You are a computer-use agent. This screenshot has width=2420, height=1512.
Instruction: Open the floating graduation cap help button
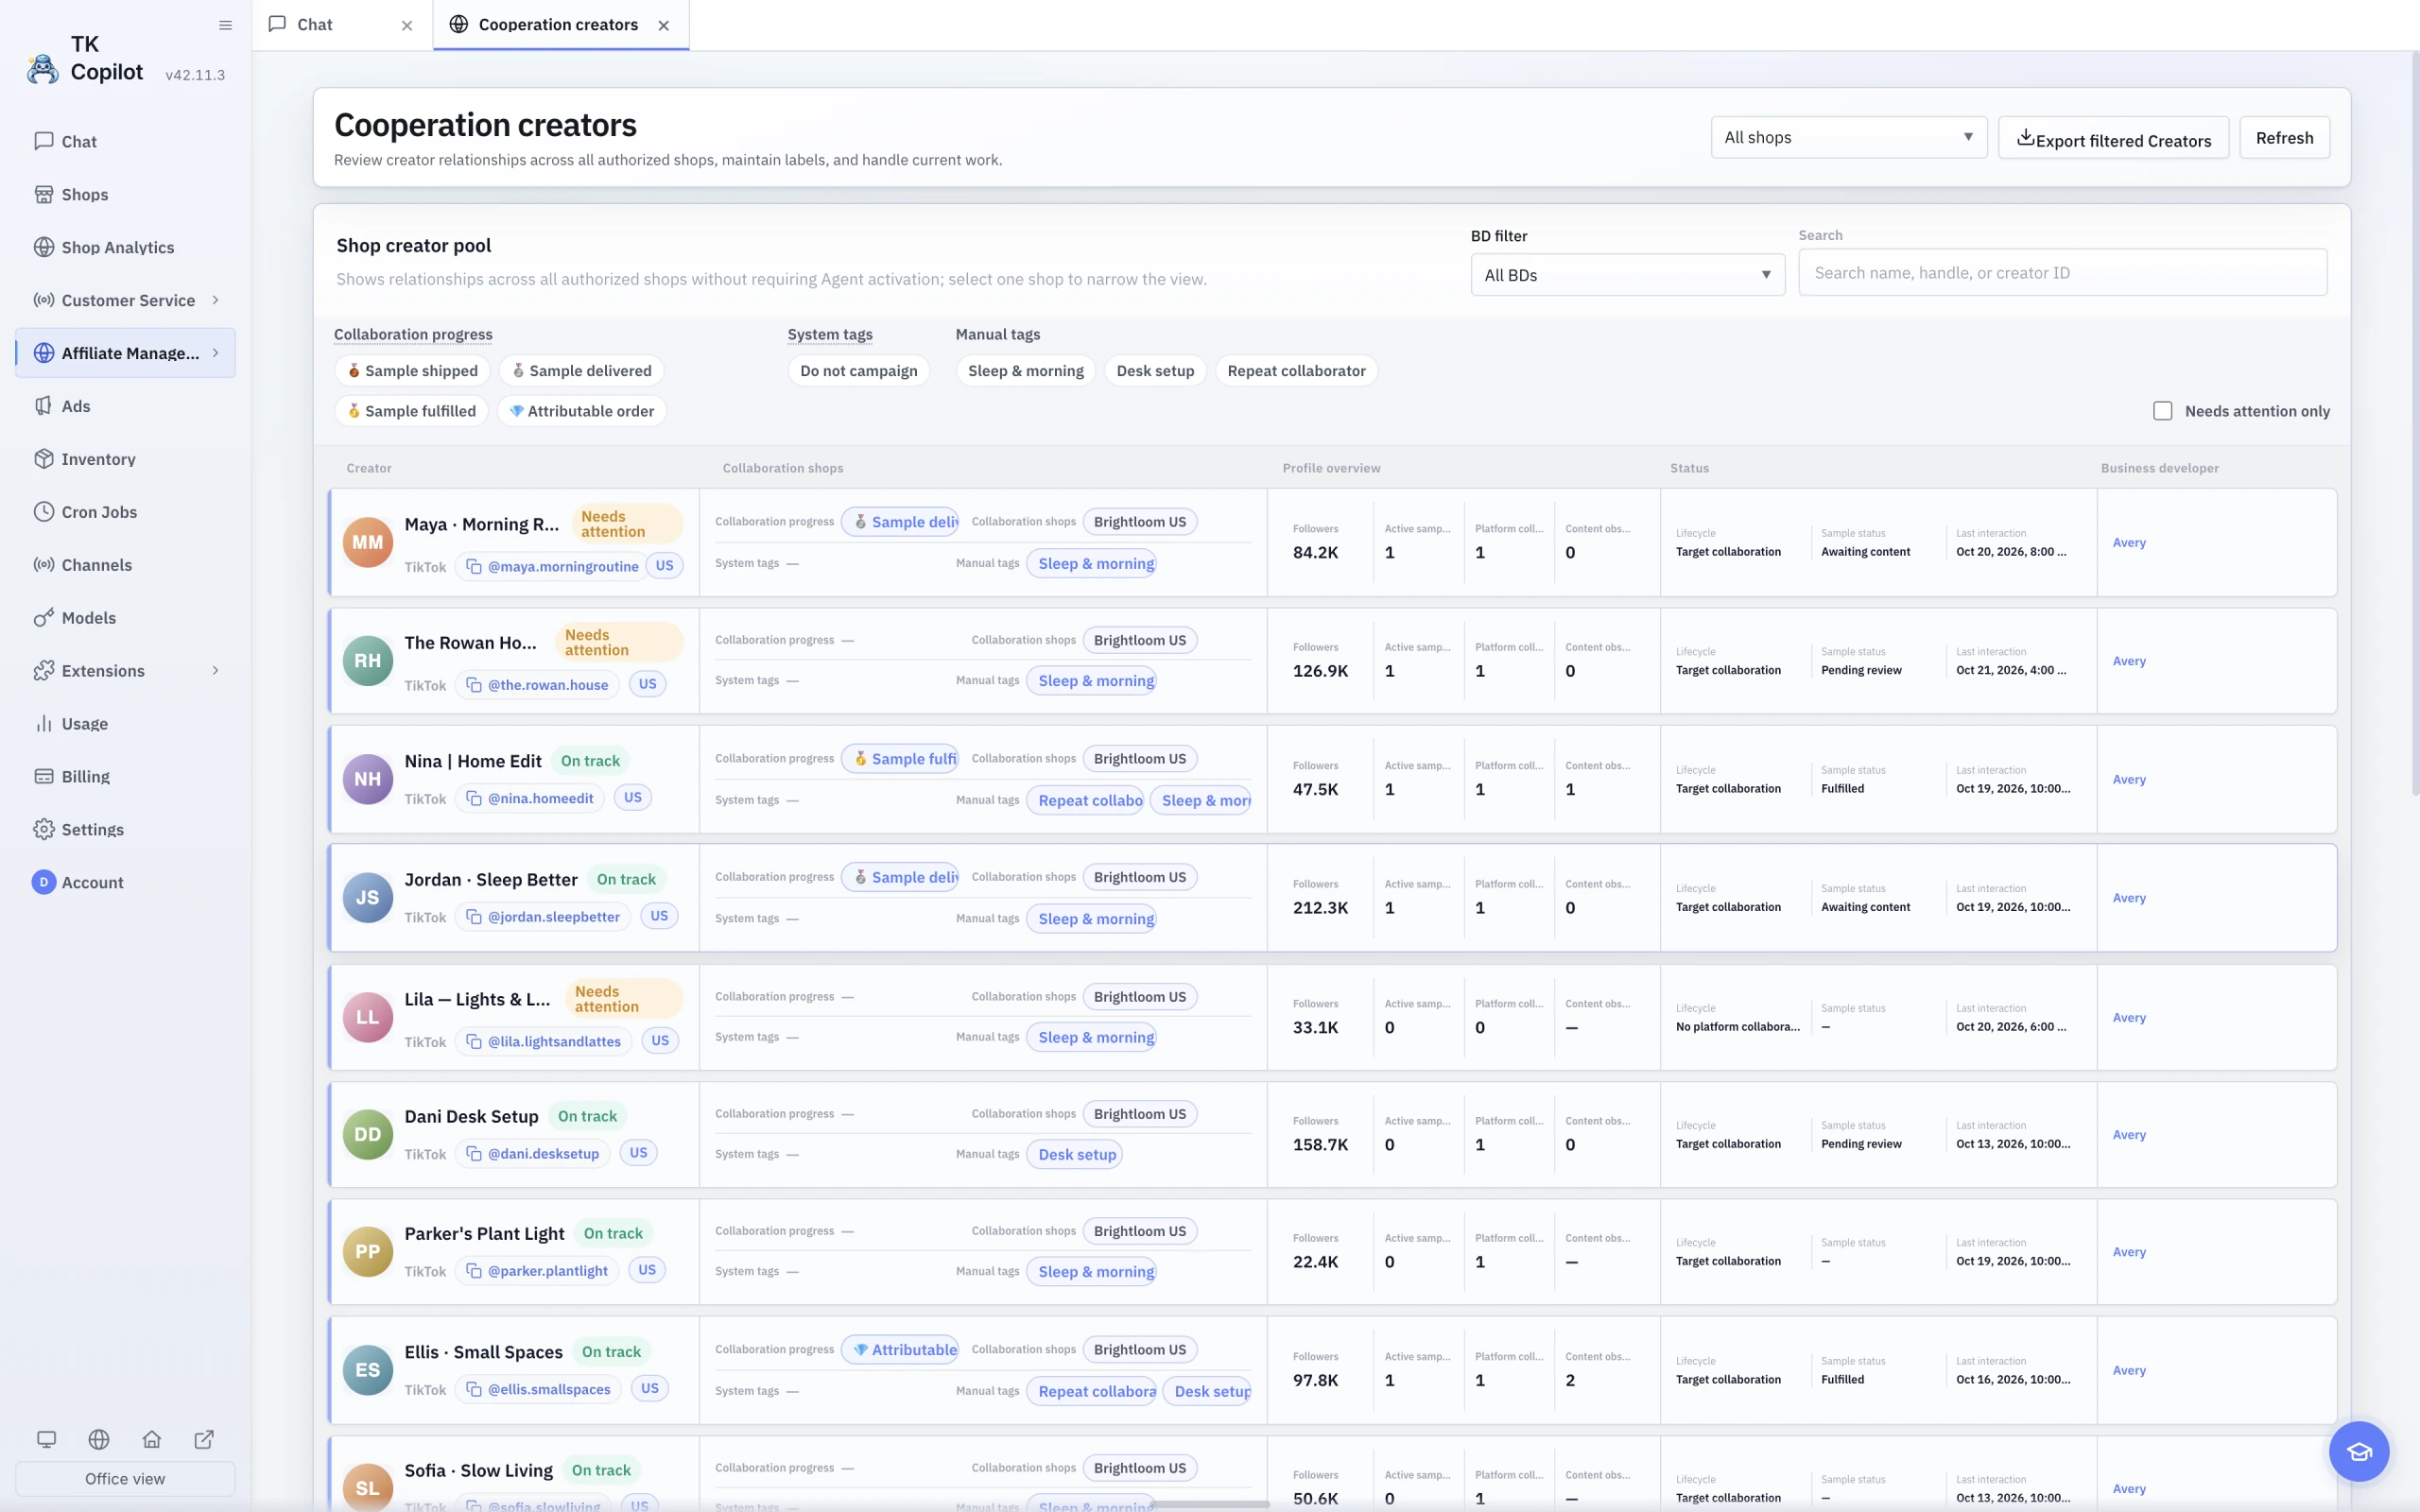[x=2358, y=1451]
